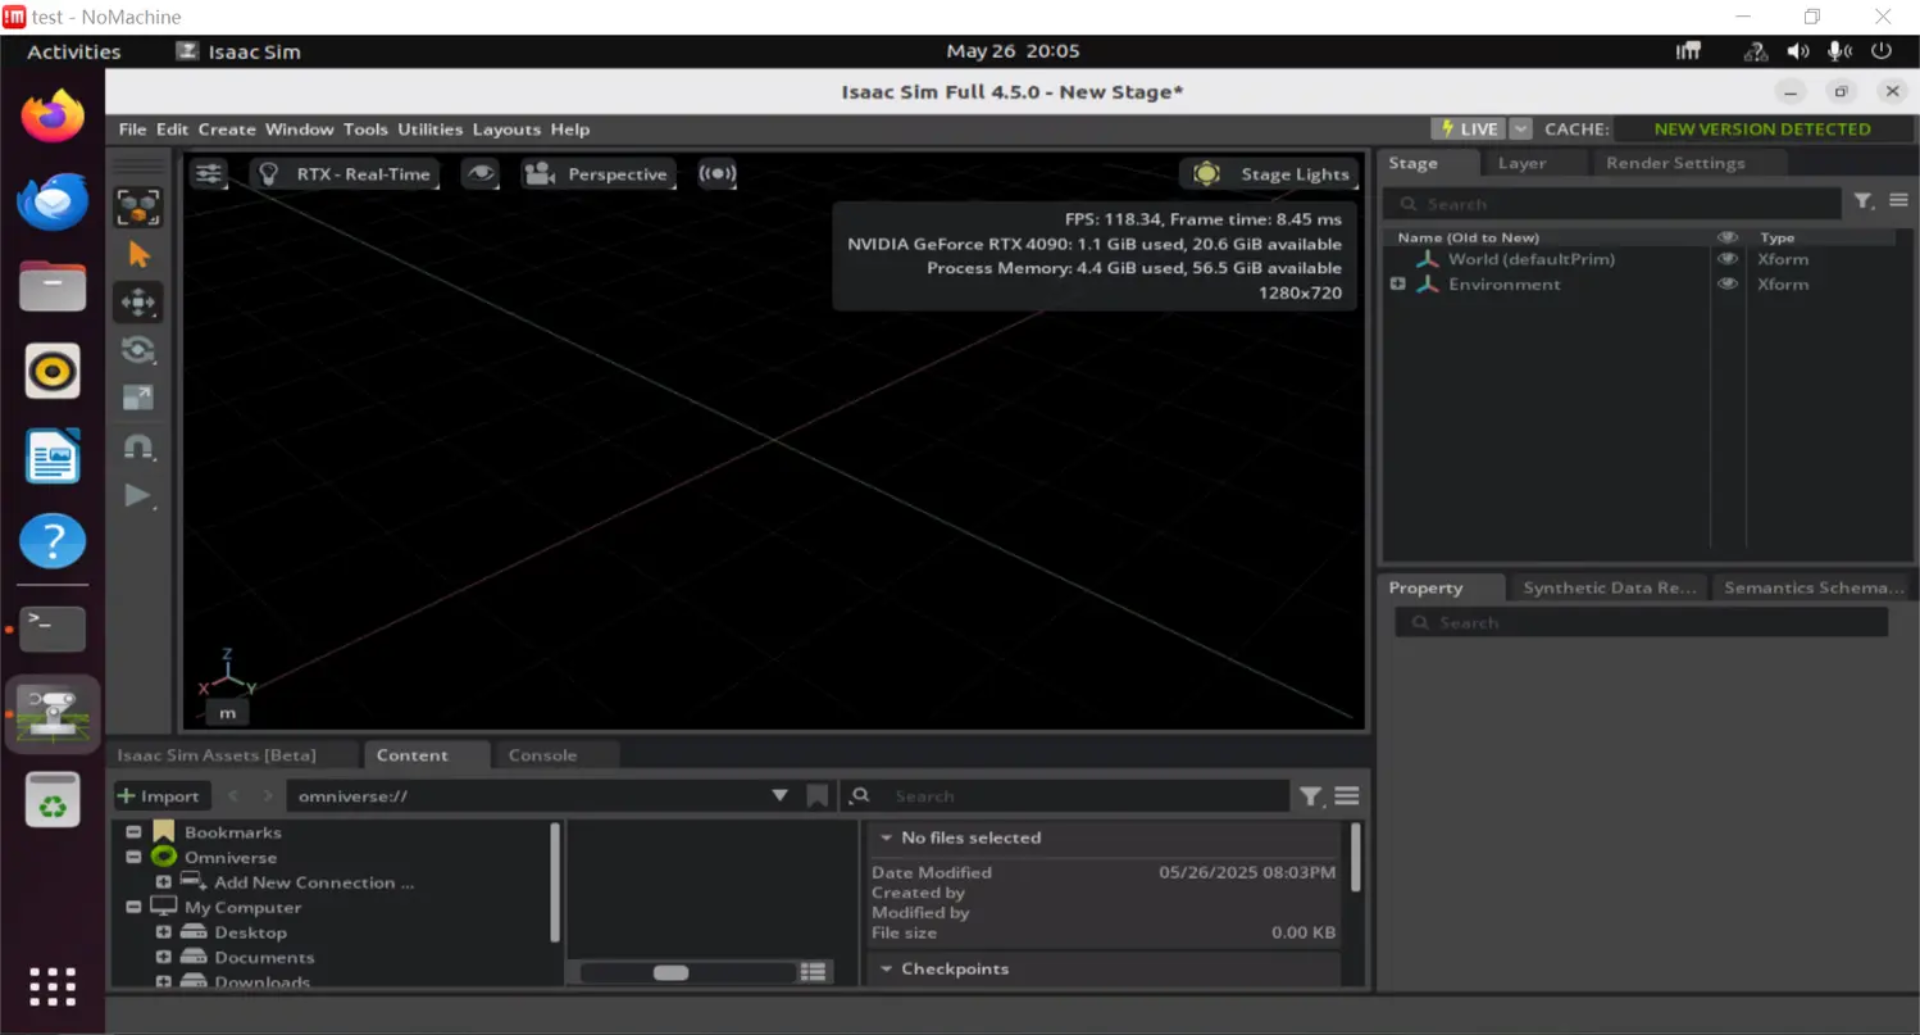Adjust the thumbnail size slider
Viewport: 1920px width, 1035px height.
tap(671, 973)
